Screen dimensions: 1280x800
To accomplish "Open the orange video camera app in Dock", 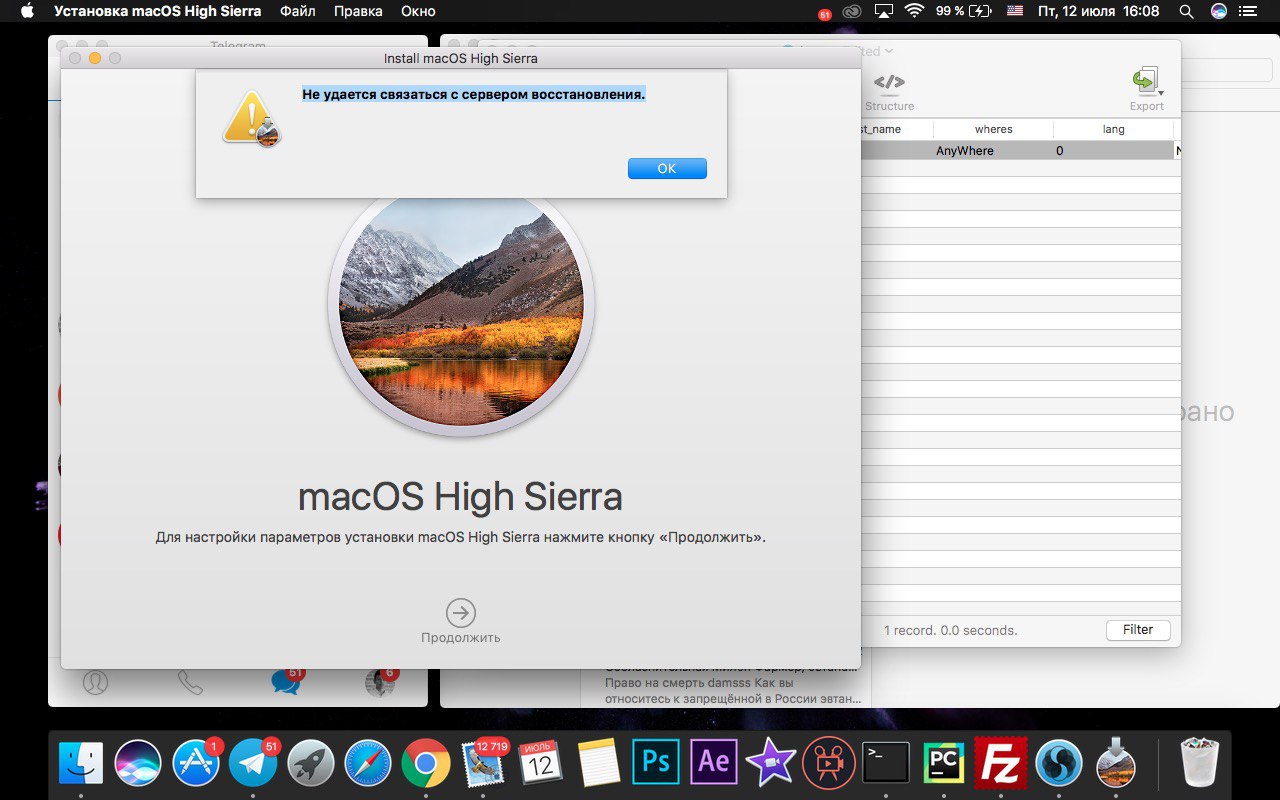I will pos(828,764).
